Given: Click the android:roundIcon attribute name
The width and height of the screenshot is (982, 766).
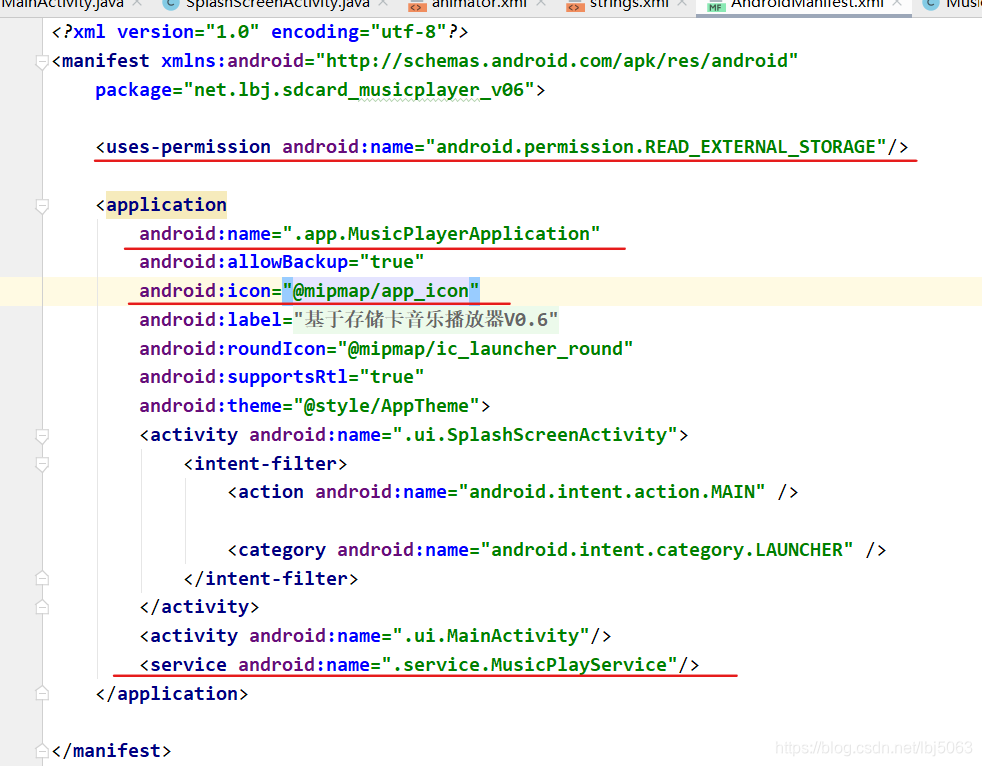Looking at the screenshot, I should [232, 349].
